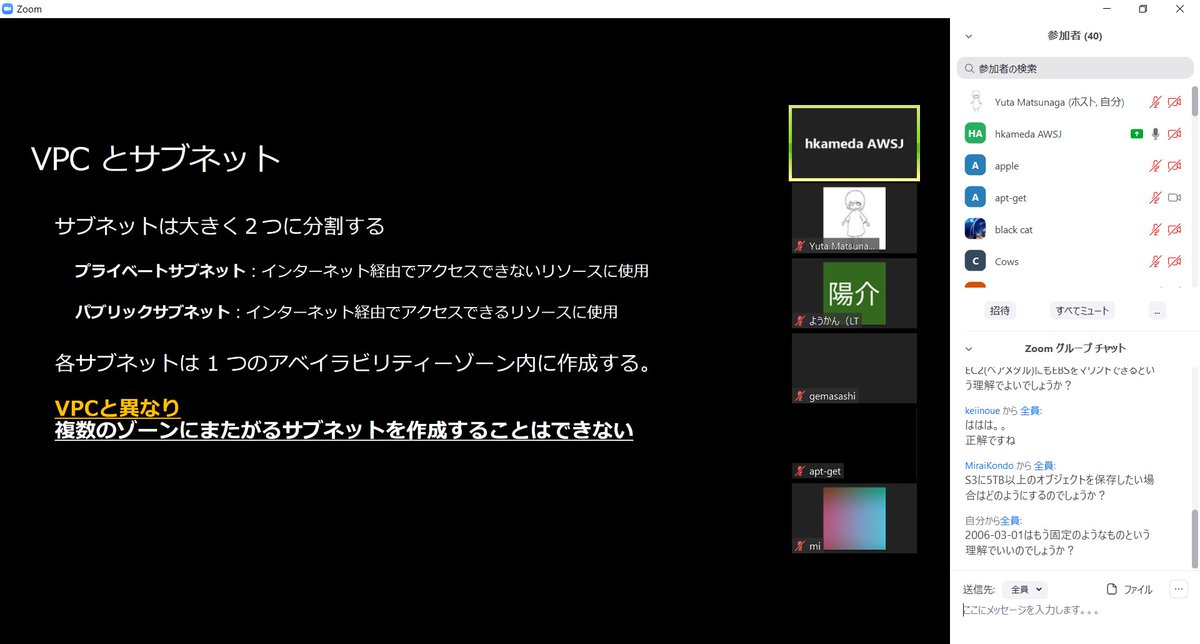1200x644 pixels.
Task: Click the chat message about S3に5TB以上
Action: [1059, 487]
